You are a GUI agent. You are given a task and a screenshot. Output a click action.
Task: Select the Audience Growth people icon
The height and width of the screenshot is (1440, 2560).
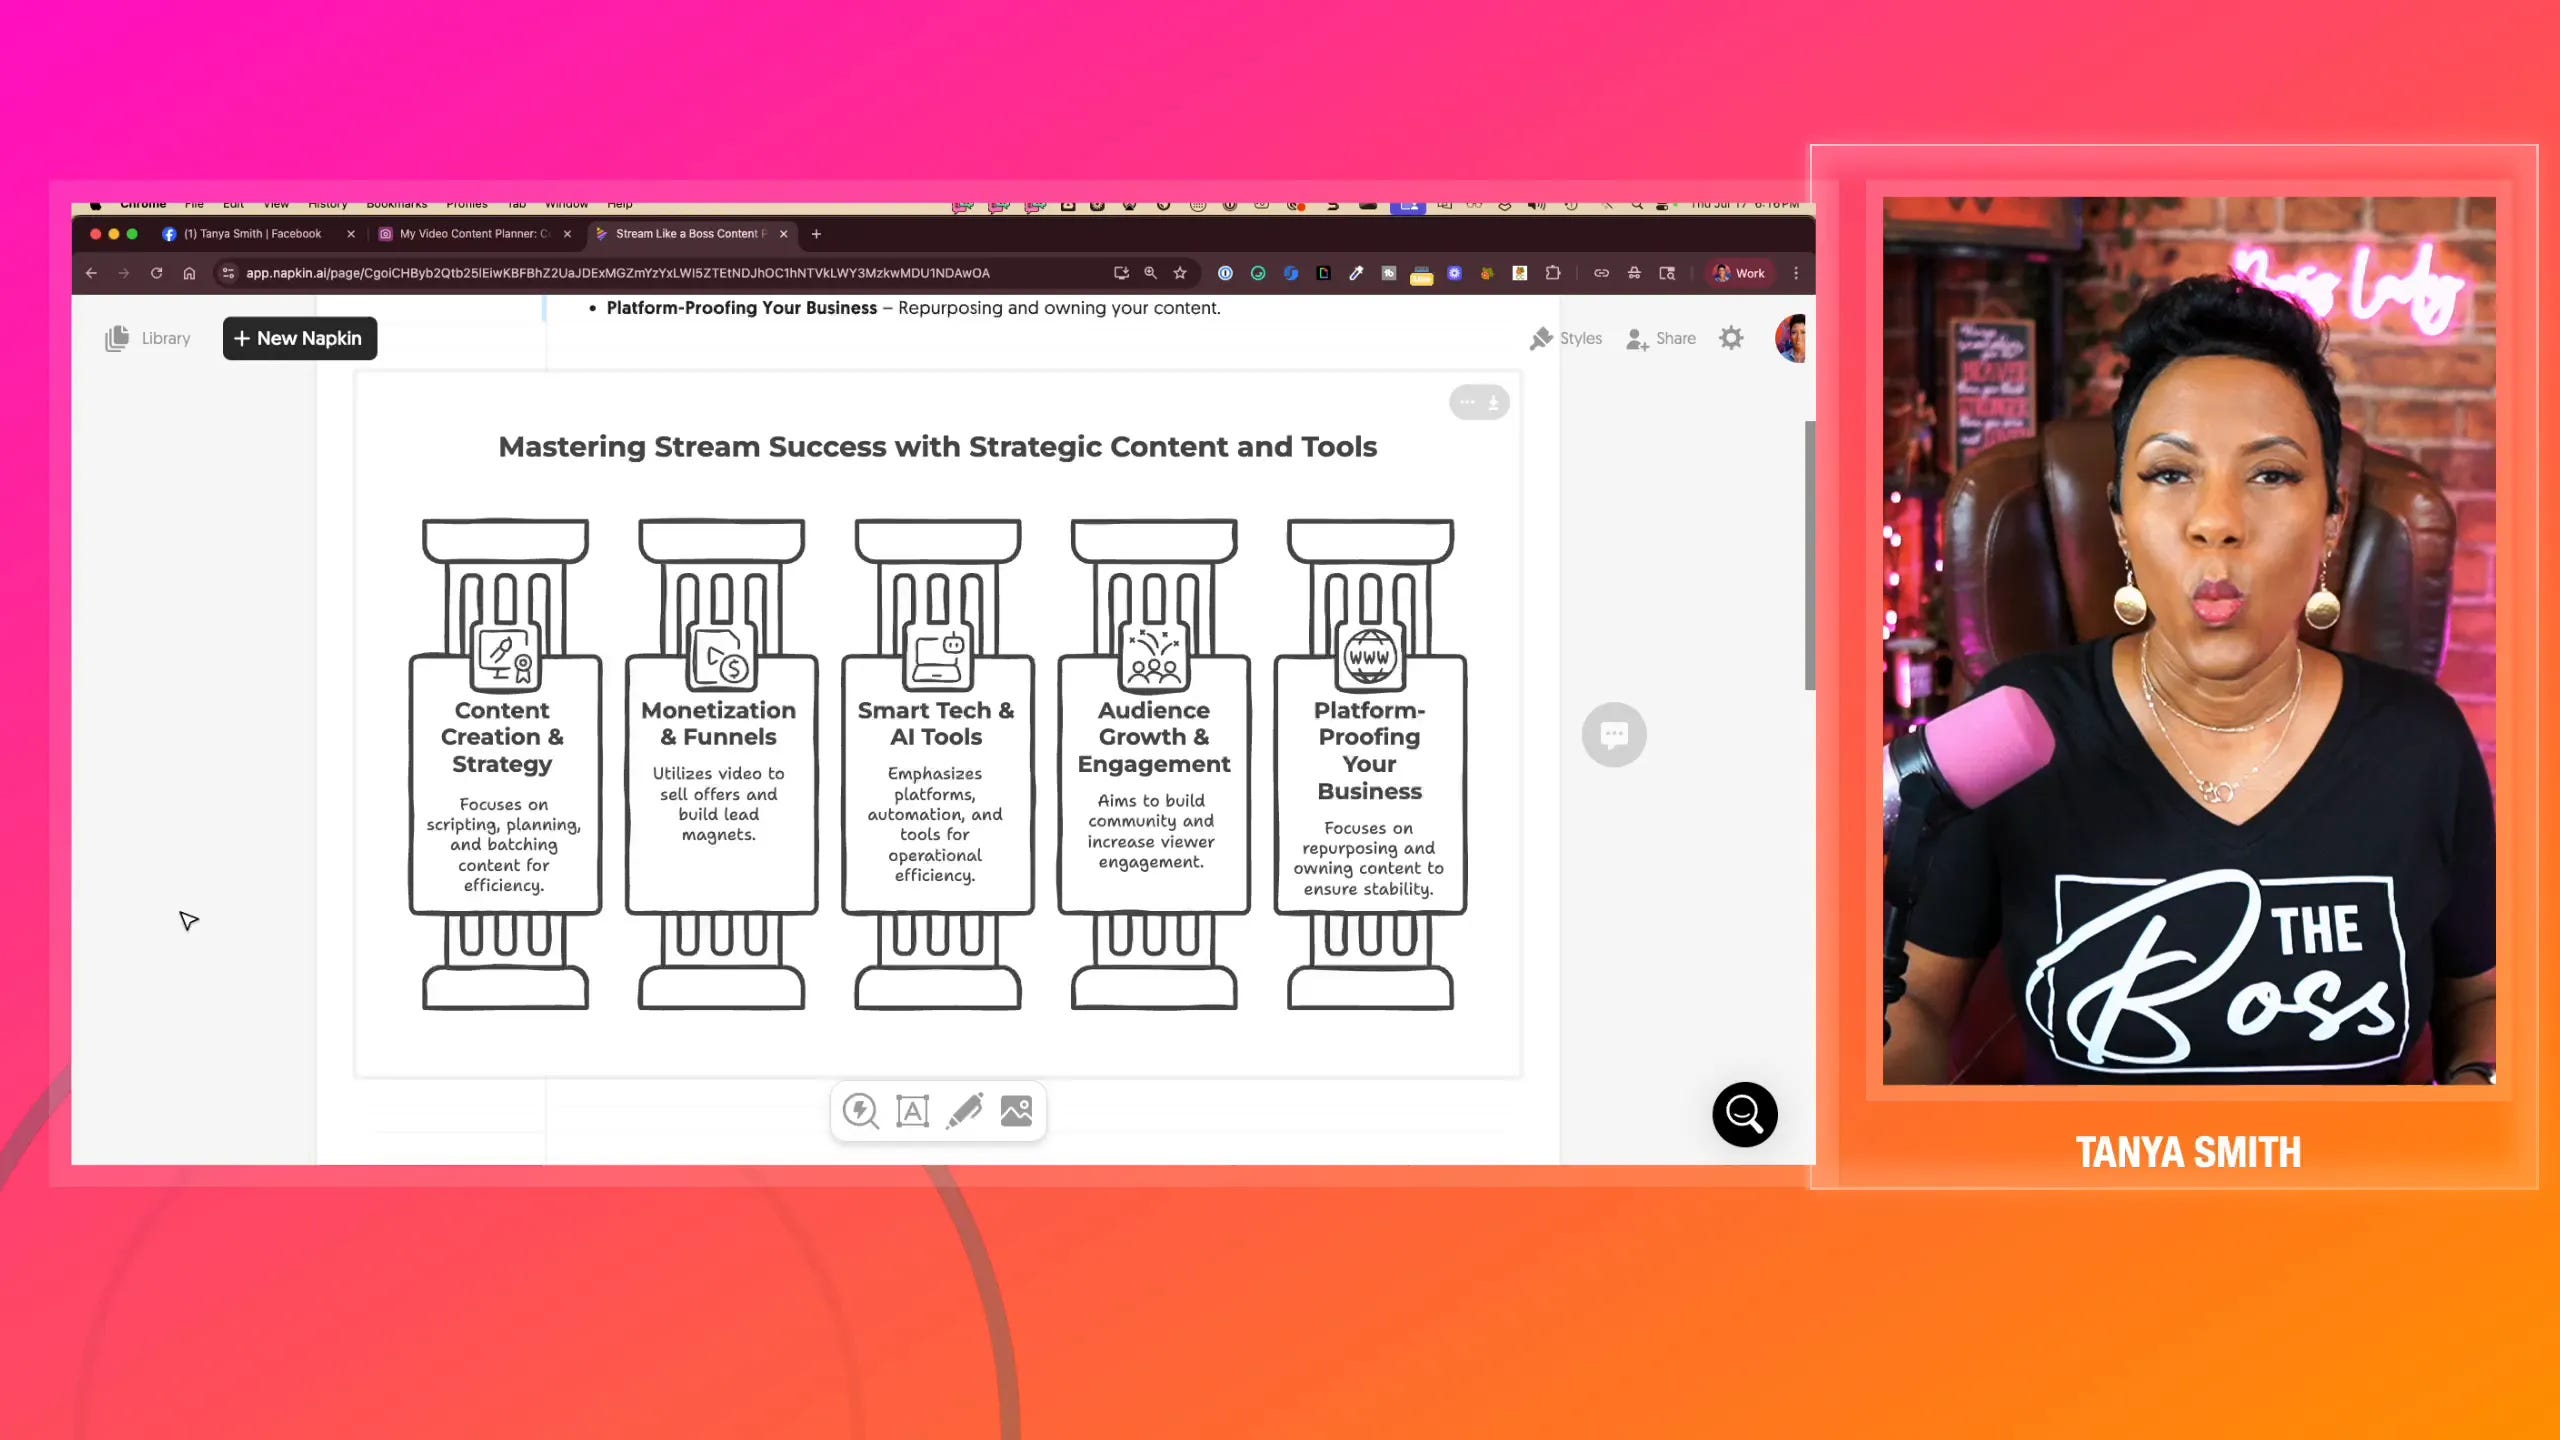[x=1153, y=657]
